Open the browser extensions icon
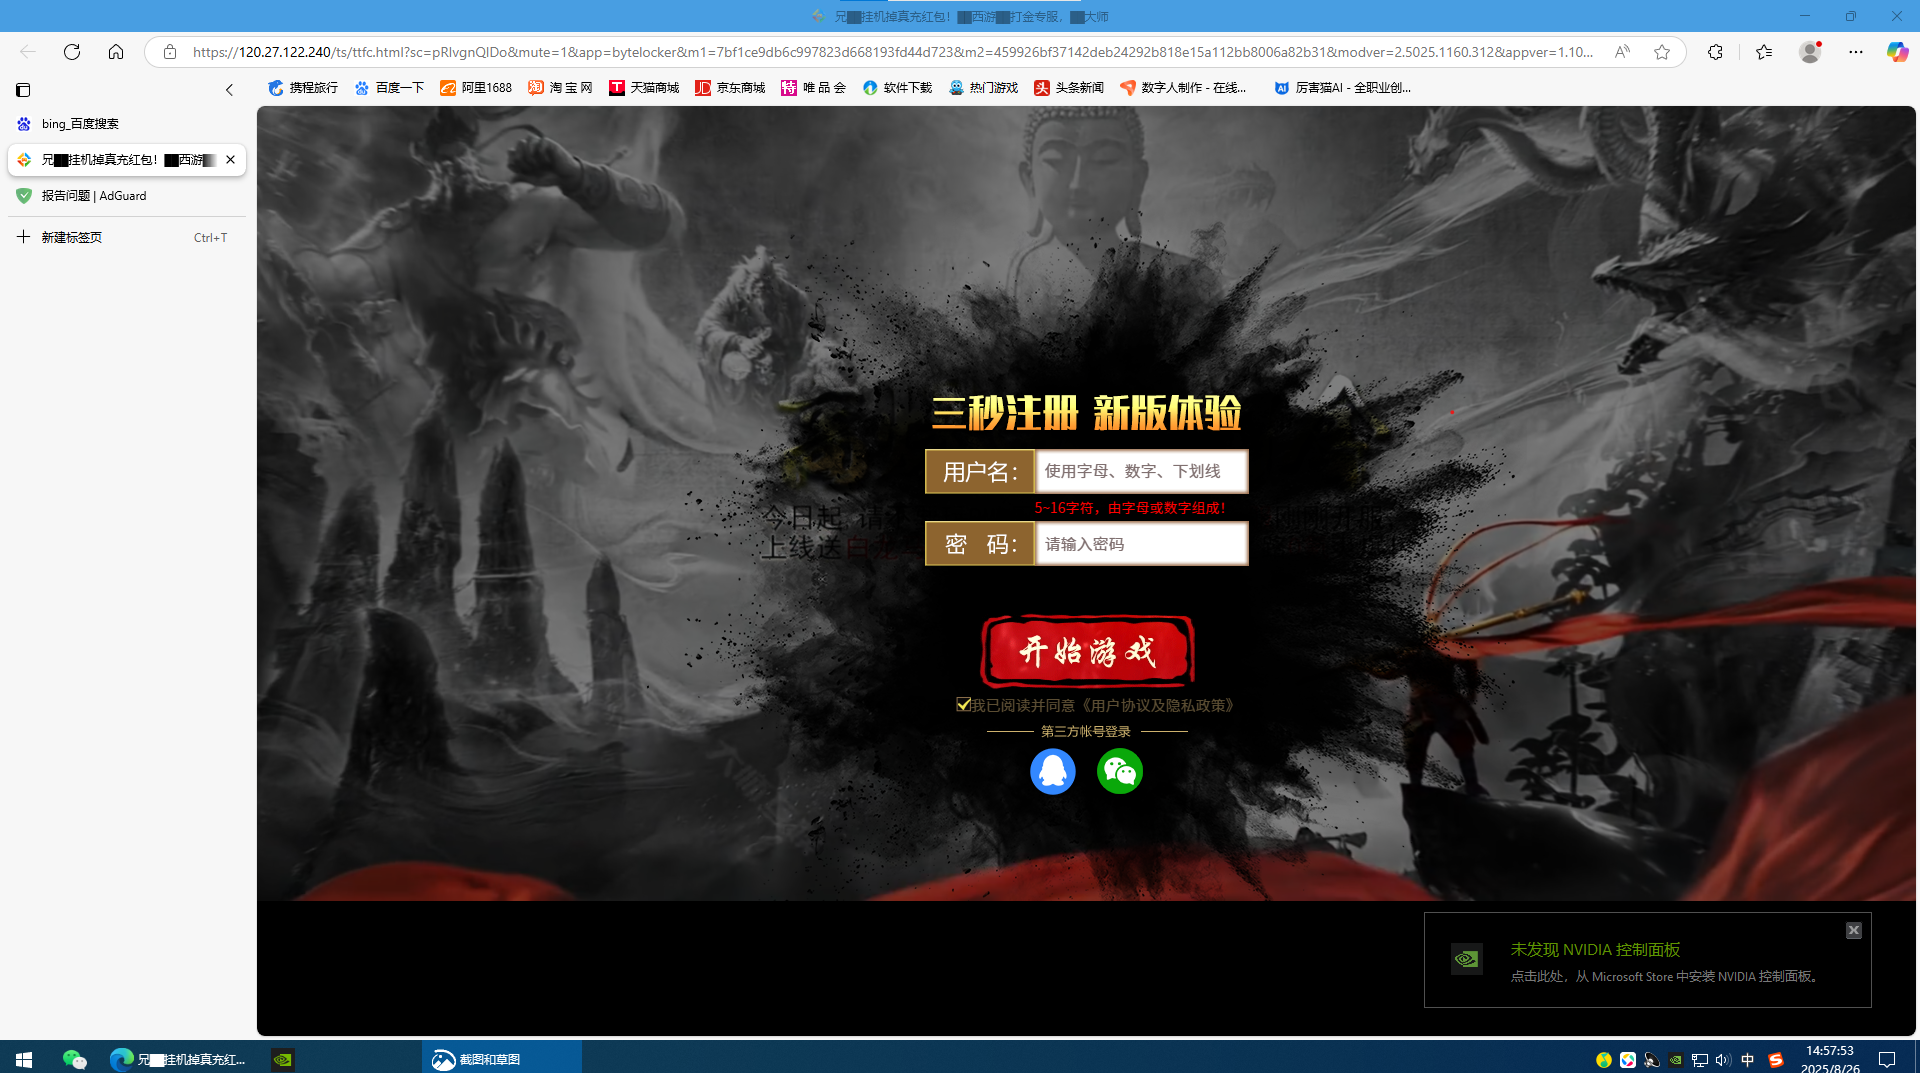1920x1073 pixels. click(x=1715, y=52)
